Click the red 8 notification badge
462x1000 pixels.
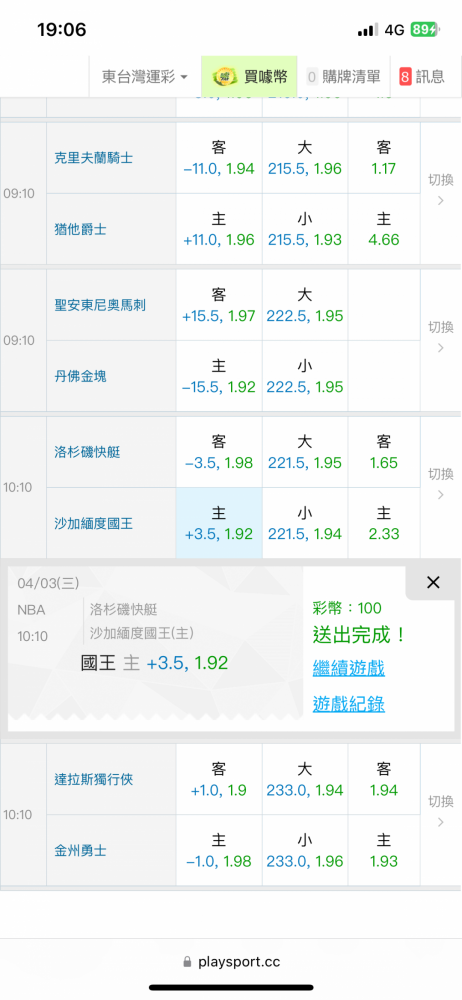pos(405,77)
